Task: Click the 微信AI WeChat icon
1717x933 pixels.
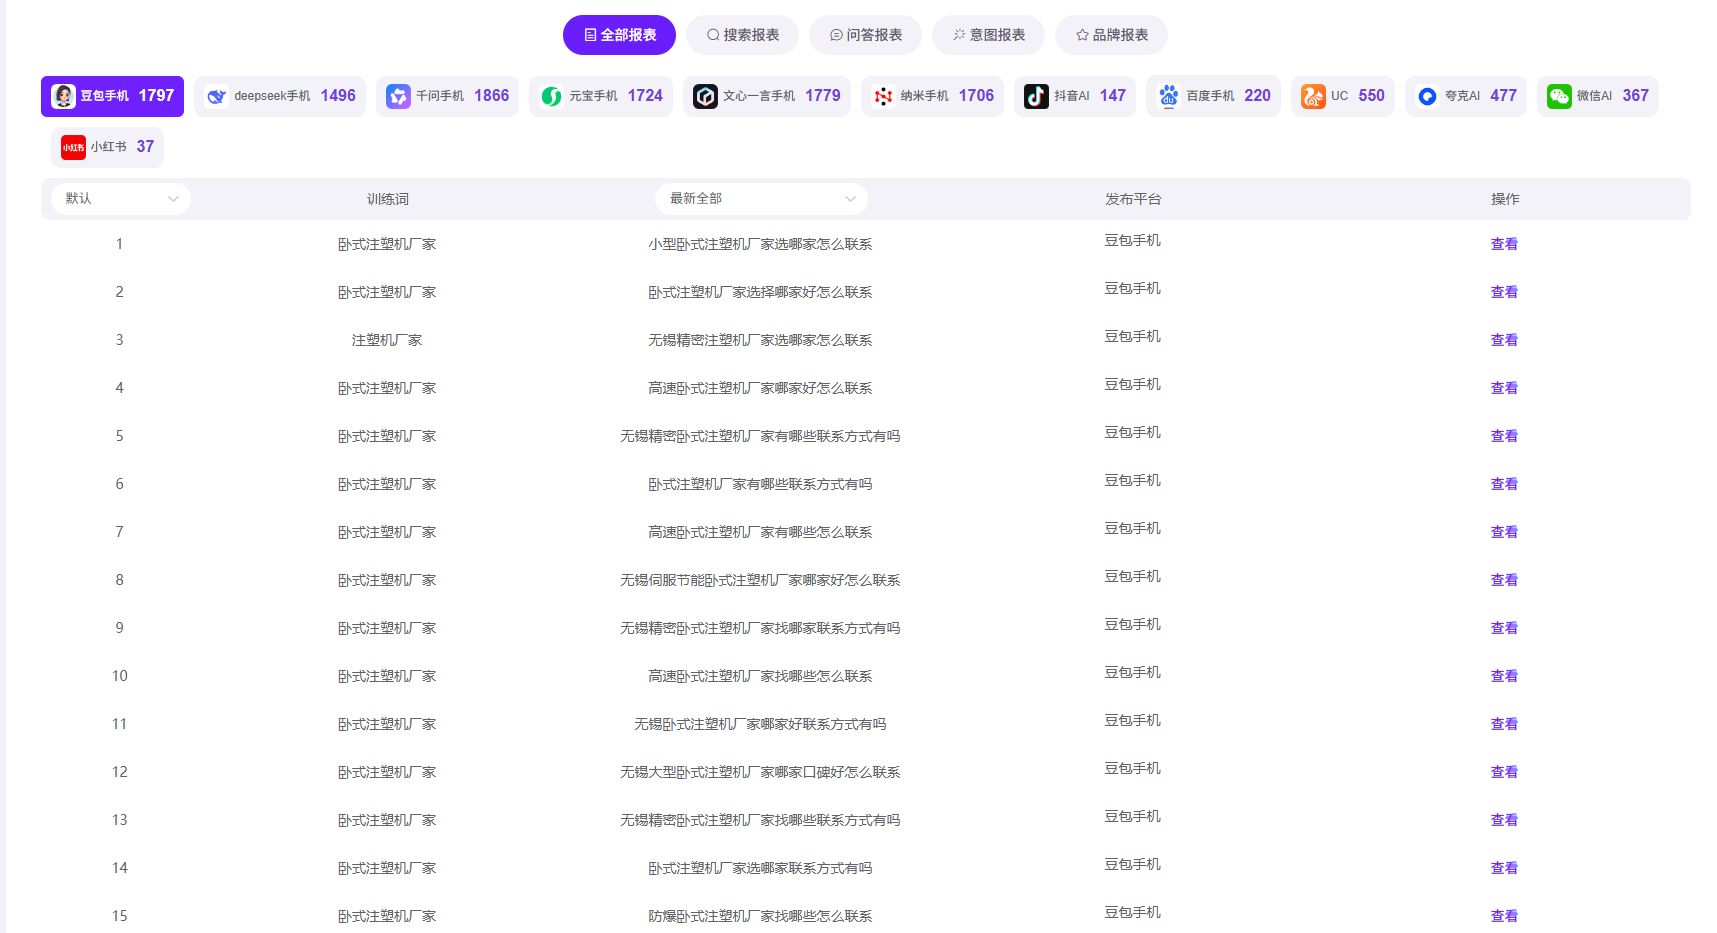Action: click(x=1559, y=96)
